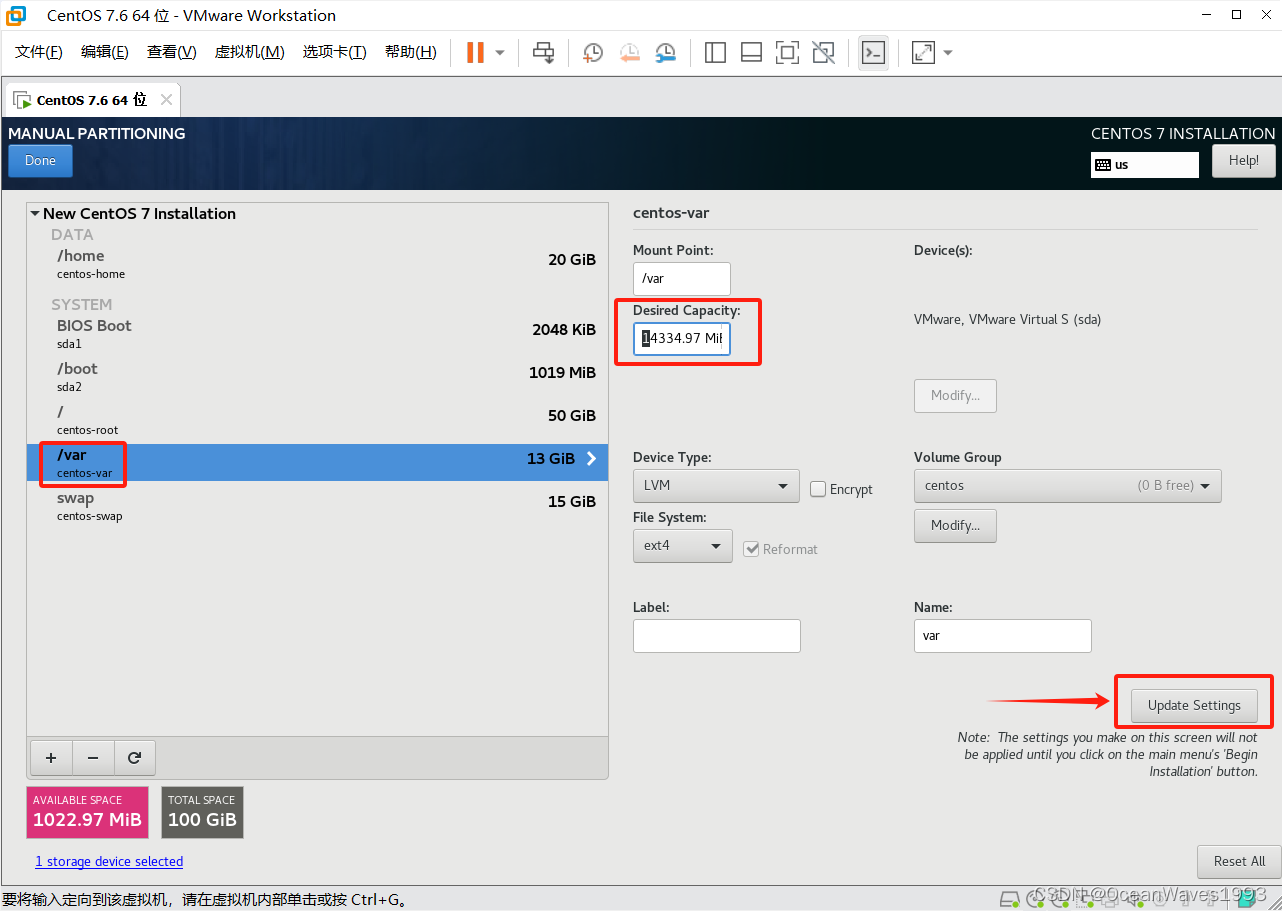Image resolution: width=1282 pixels, height=911 pixels.
Task: Open the 文件(F) menu
Action: click(39, 52)
